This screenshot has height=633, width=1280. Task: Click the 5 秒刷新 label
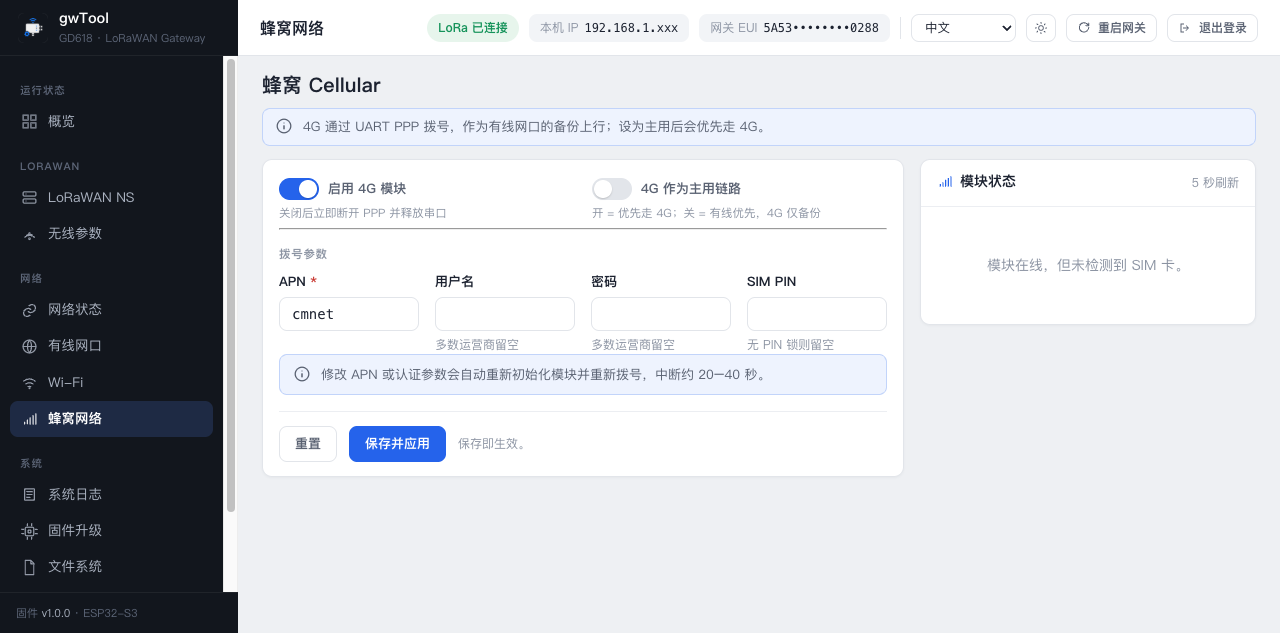(x=1215, y=183)
